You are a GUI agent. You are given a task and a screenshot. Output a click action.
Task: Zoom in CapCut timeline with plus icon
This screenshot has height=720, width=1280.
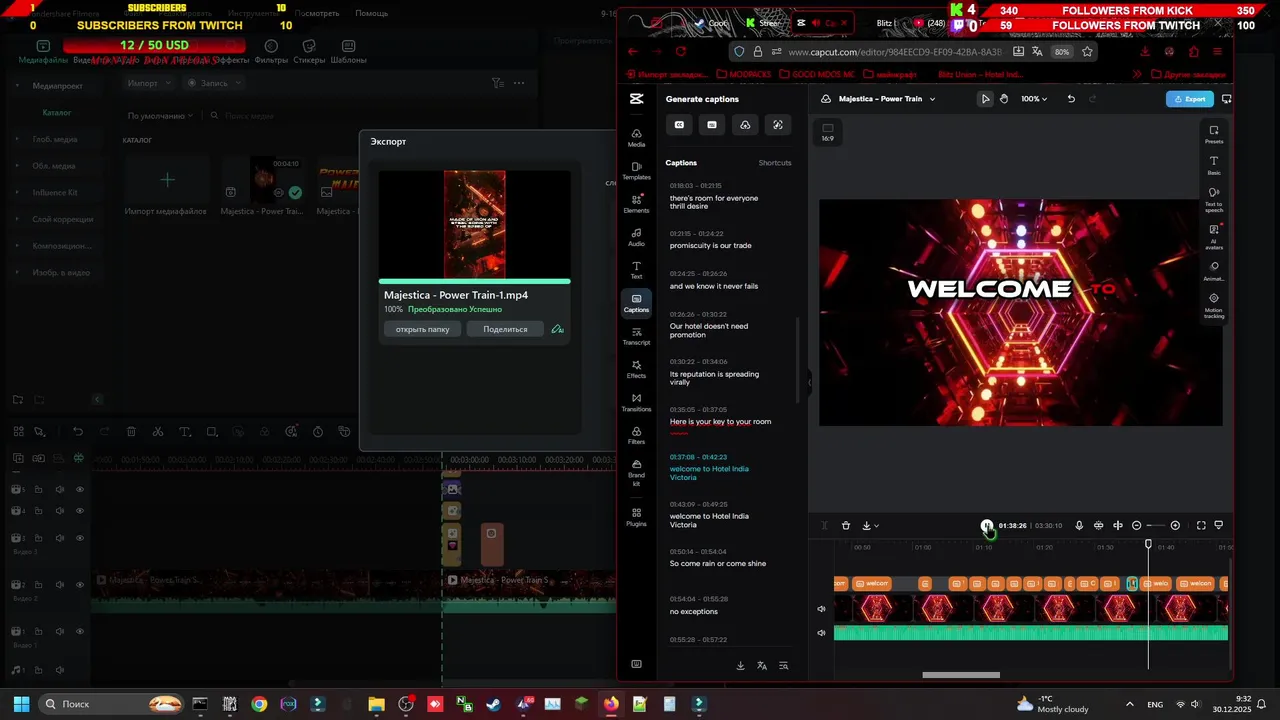tap(1175, 526)
